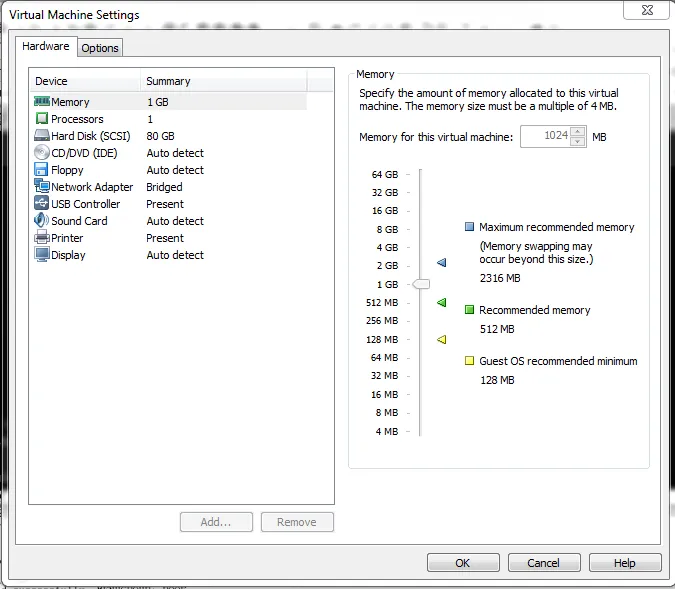
Task: Click the Device column header
Action: tap(85, 81)
